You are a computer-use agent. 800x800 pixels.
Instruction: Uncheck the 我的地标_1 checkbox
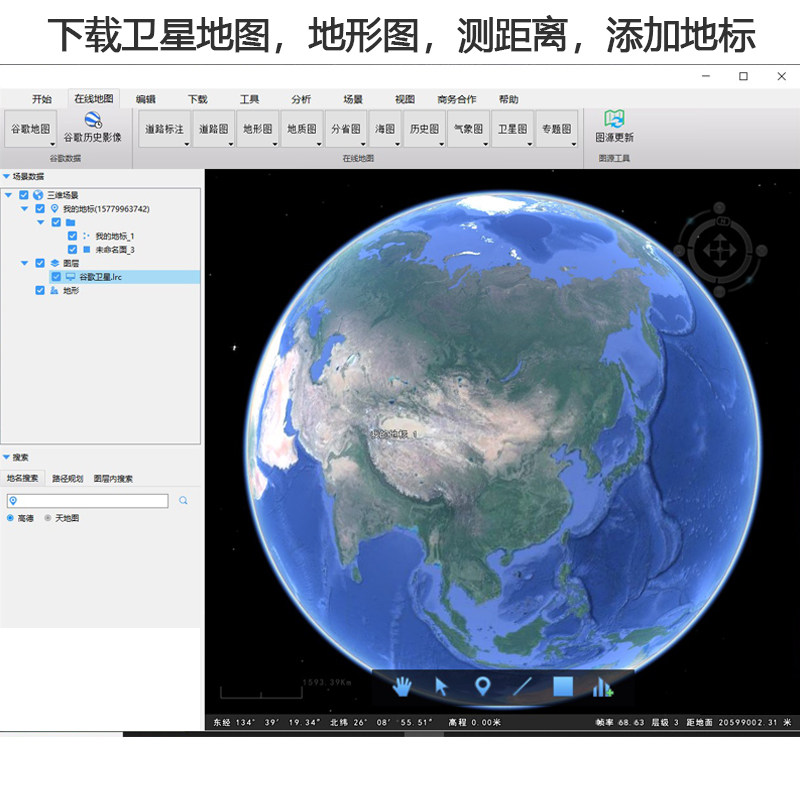[72, 236]
